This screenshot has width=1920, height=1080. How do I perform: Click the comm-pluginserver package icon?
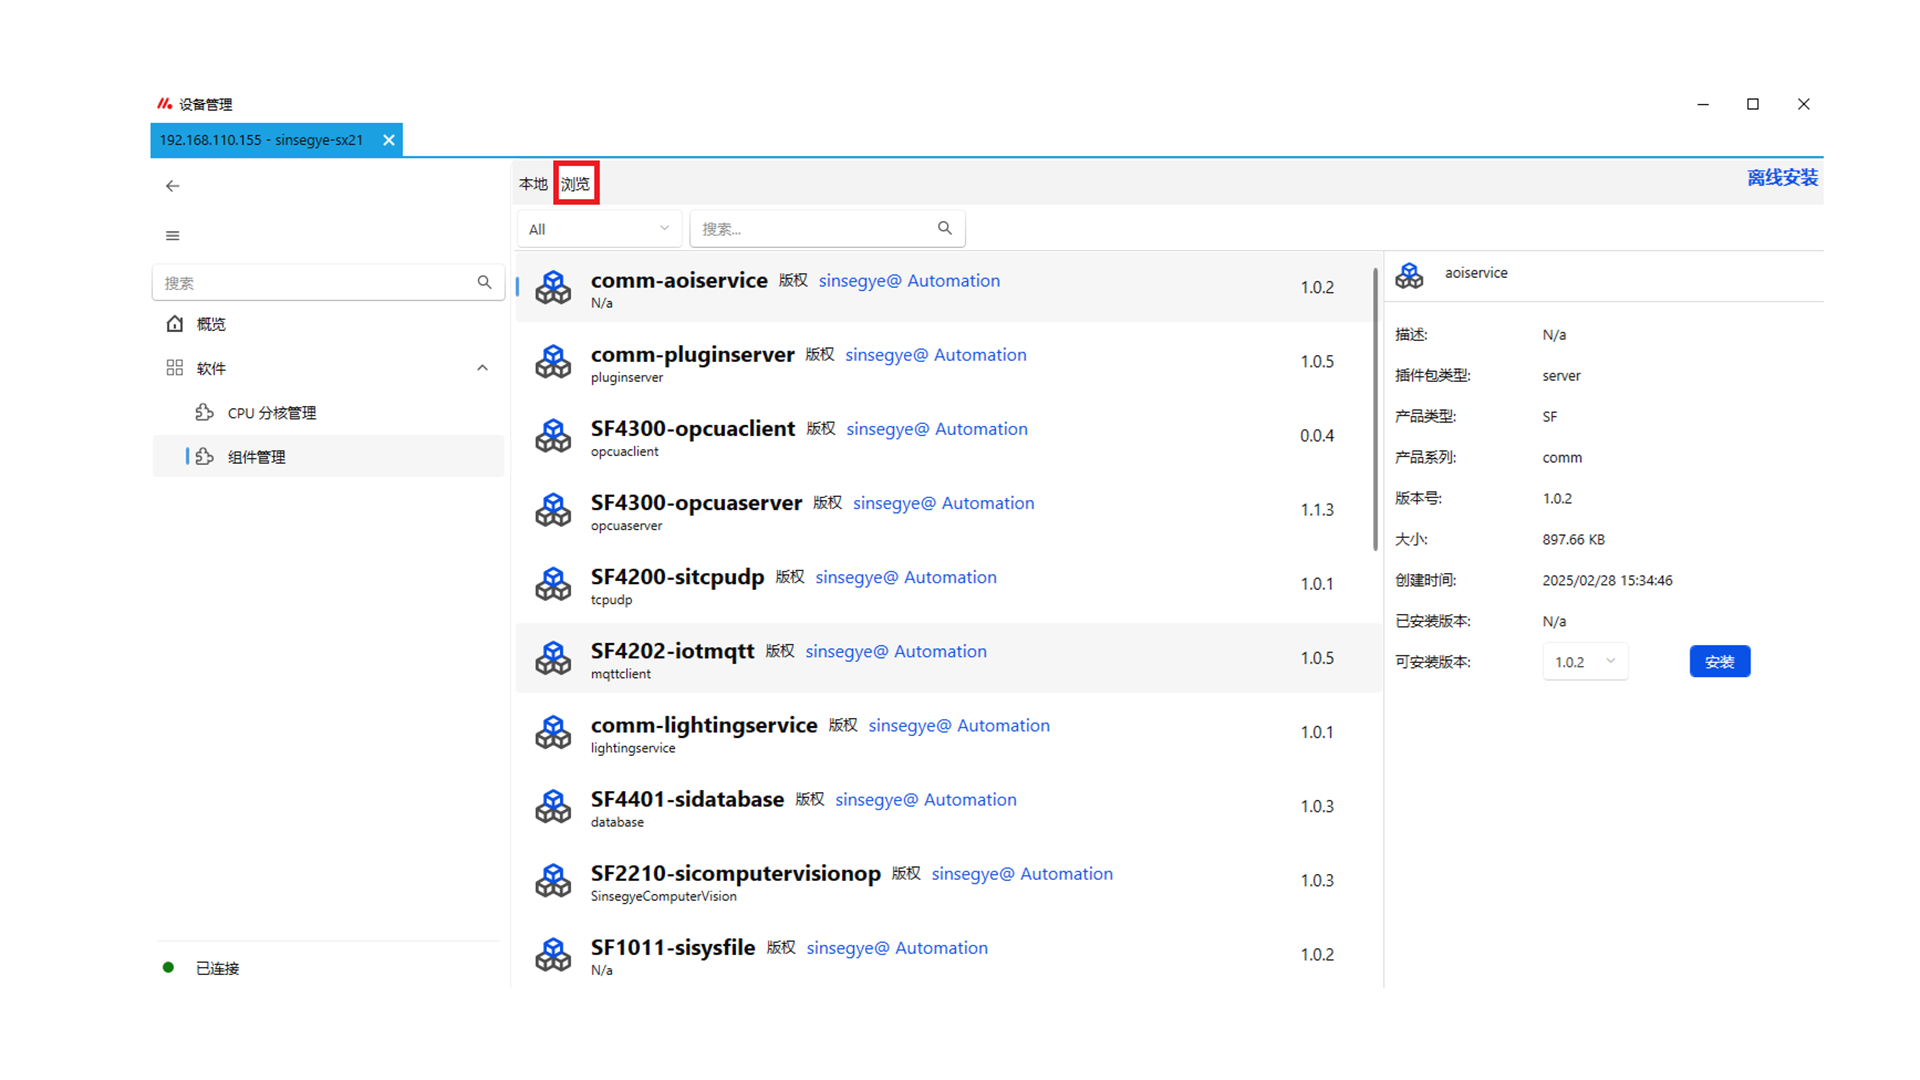[553, 362]
